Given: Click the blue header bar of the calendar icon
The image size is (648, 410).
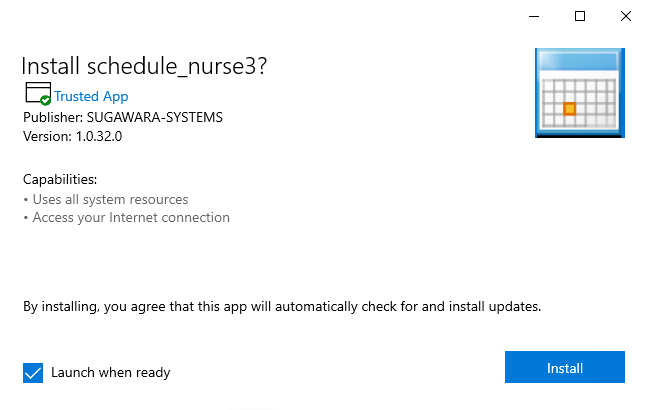Looking at the screenshot, I should 580,60.
